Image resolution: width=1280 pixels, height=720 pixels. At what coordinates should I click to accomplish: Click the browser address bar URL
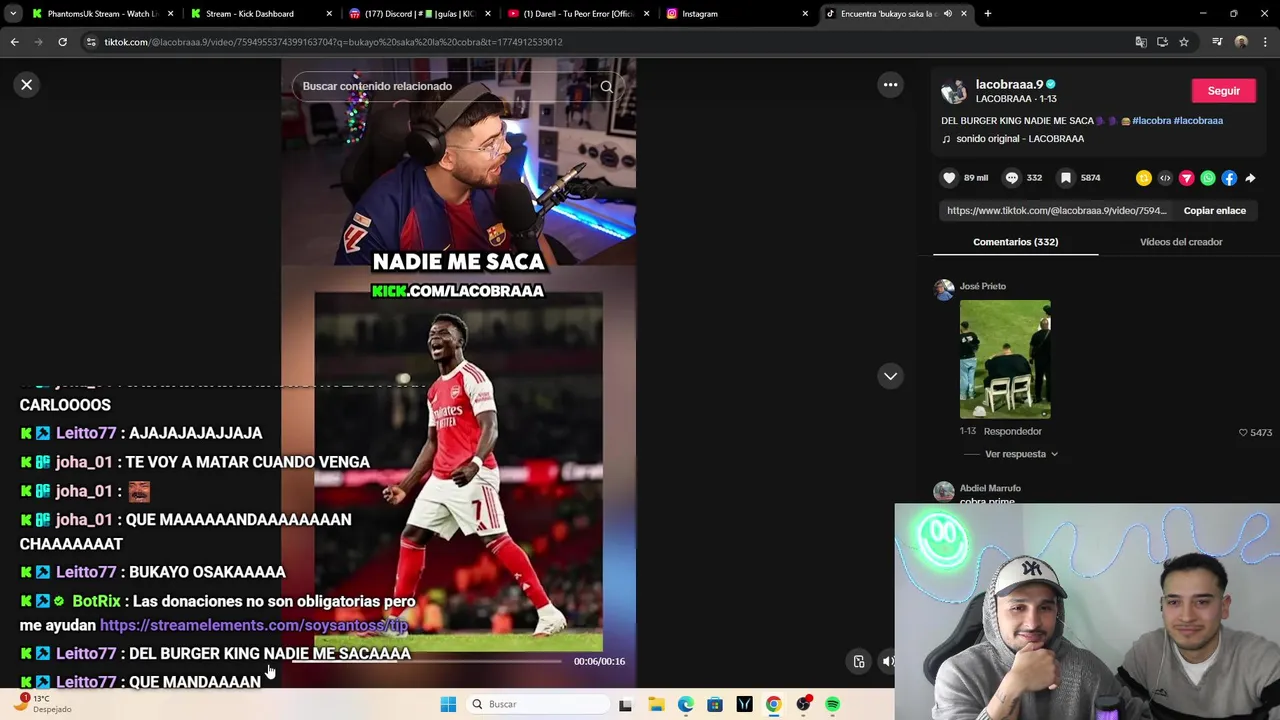(333, 42)
